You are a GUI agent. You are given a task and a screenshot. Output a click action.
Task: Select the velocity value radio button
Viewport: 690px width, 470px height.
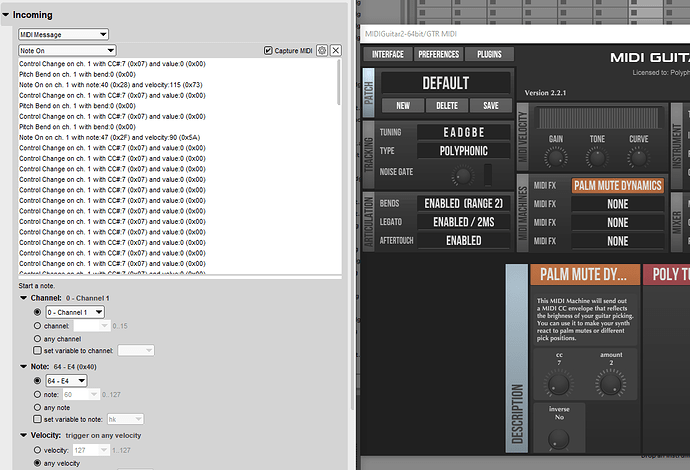[x=37, y=450]
